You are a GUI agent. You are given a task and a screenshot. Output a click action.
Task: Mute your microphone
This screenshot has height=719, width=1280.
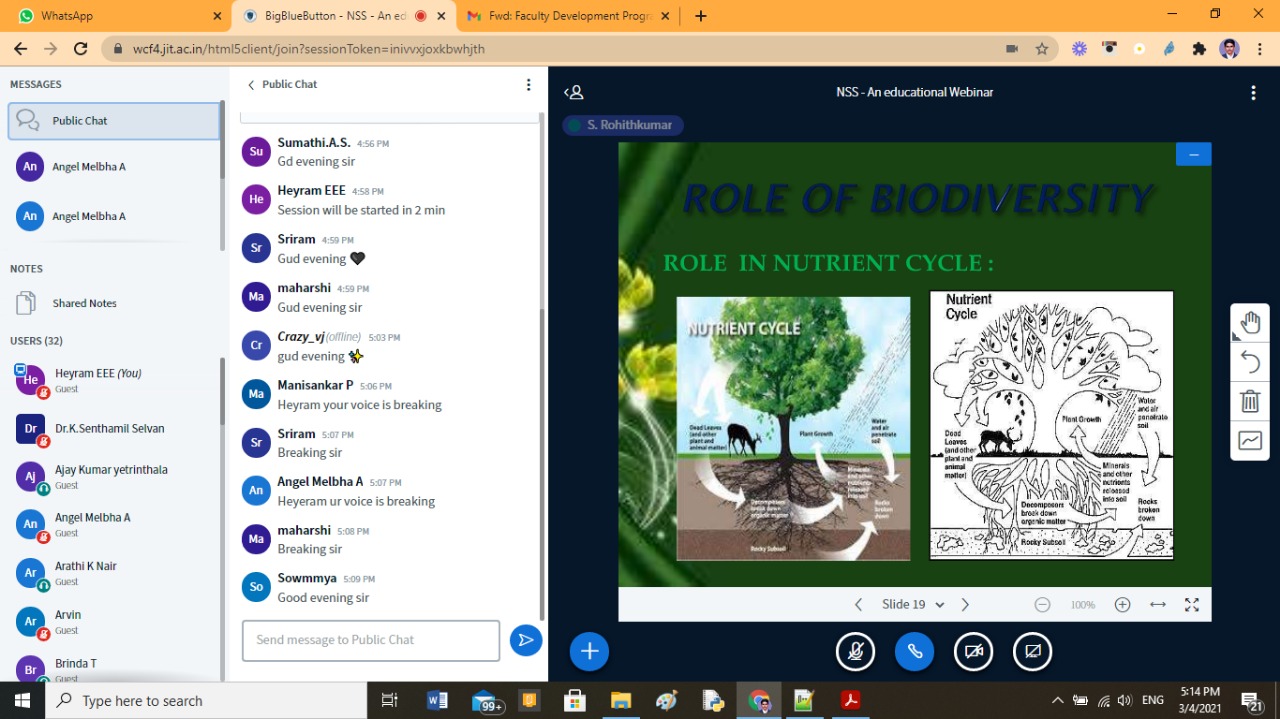855,651
